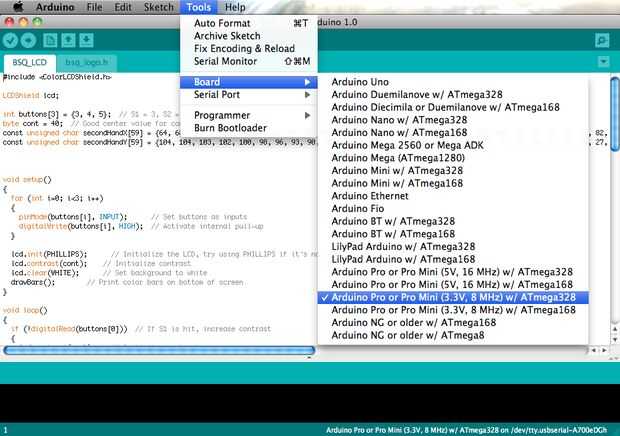Select Arduino Fio board
The image size is (620, 436).
click(x=453, y=208)
